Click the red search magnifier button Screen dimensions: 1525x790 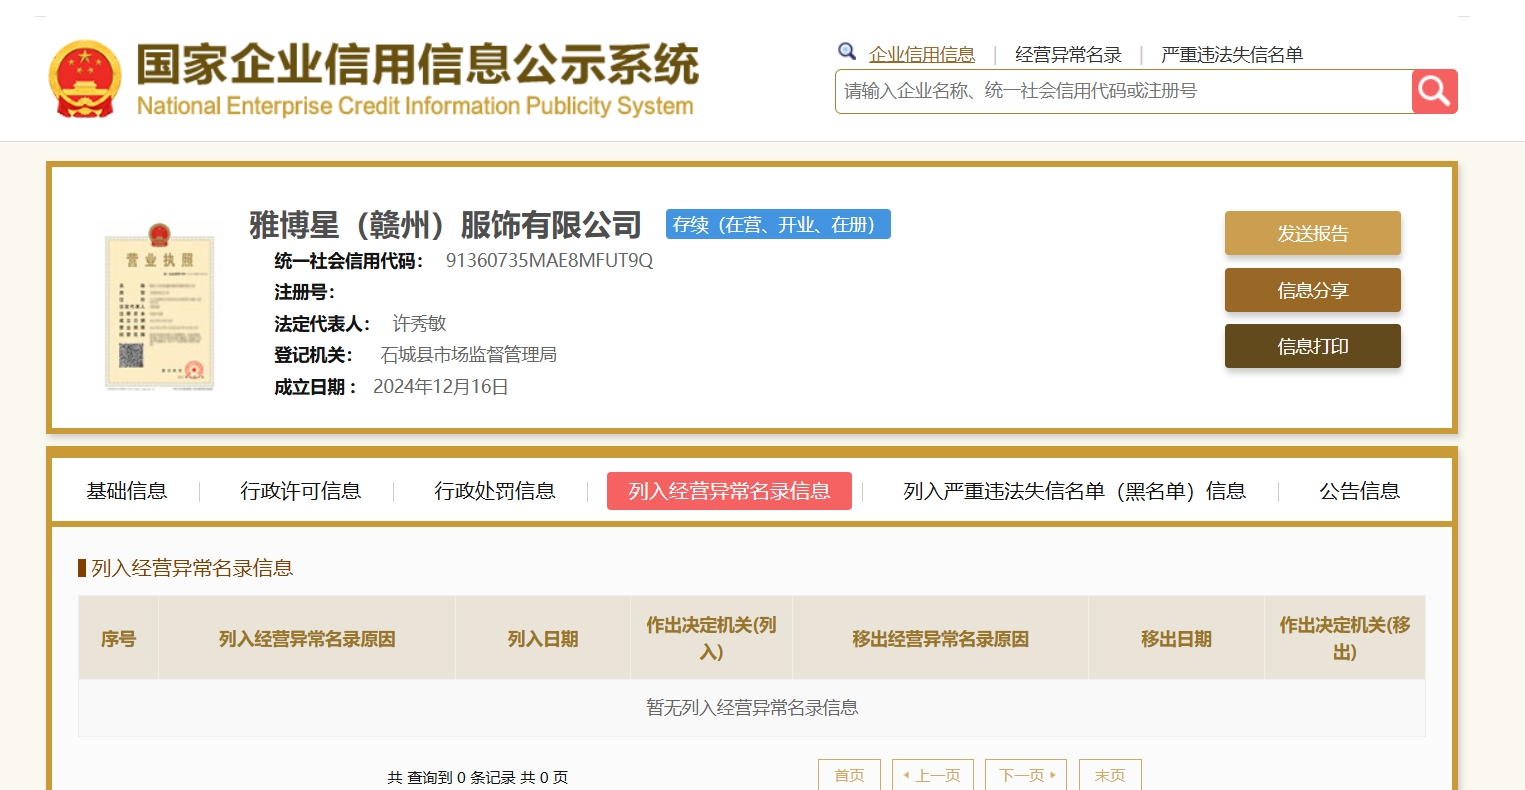1434,91
